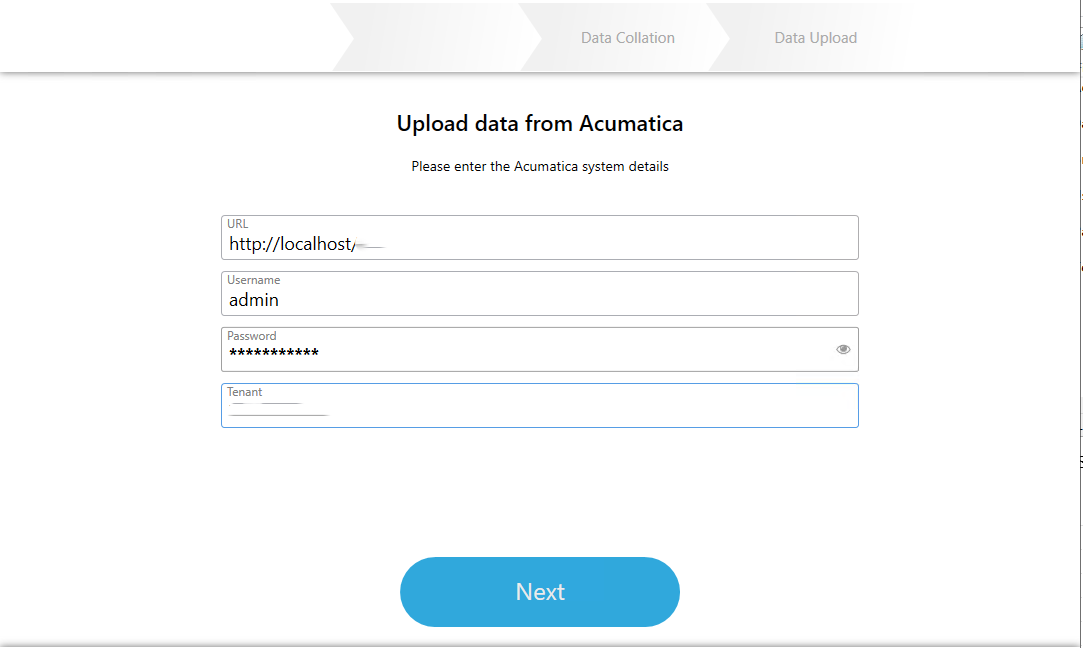
Task: Select the blank first wizard step arrow
Action: point(435,38)
